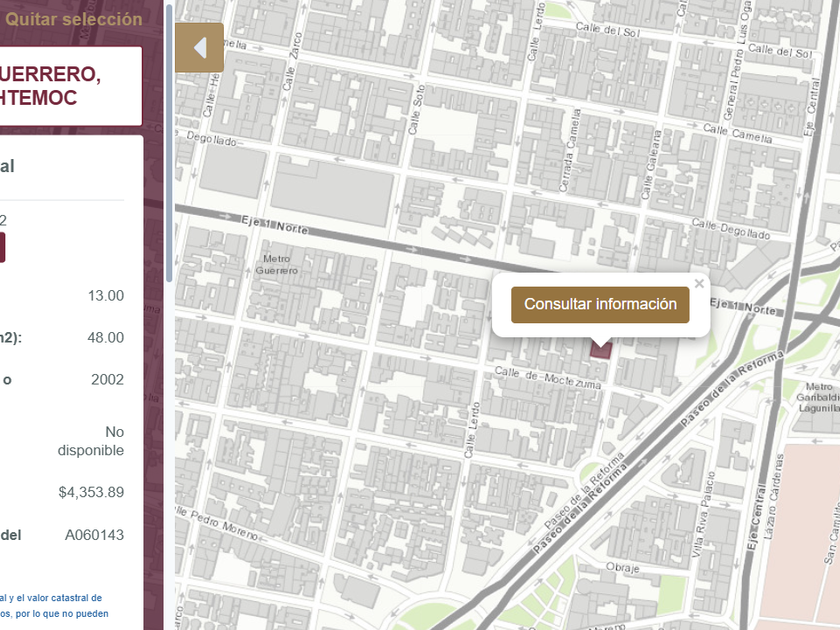This screenshot has height=630, width=840.
Task: Click the year value 2002
Action: click(107, 380)
